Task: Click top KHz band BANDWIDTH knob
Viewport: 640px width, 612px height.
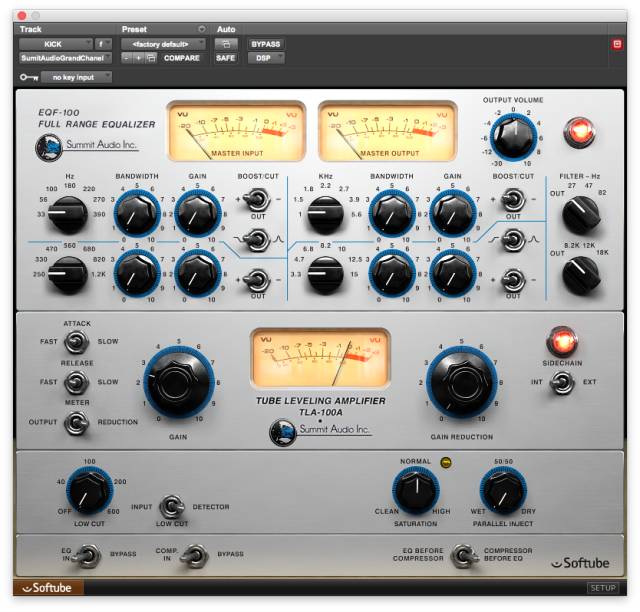Action: pyautogui.click(x=392, y=214)
